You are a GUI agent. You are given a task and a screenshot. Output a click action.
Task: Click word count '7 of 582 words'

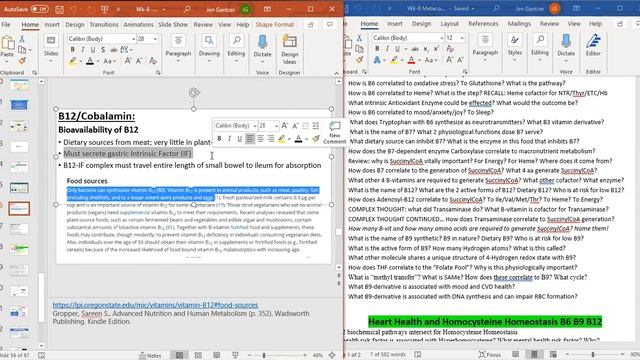(388, 355)
